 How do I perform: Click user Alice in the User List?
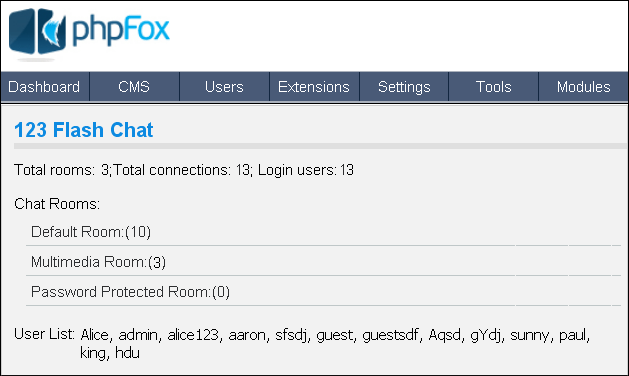tap(94, 335)
